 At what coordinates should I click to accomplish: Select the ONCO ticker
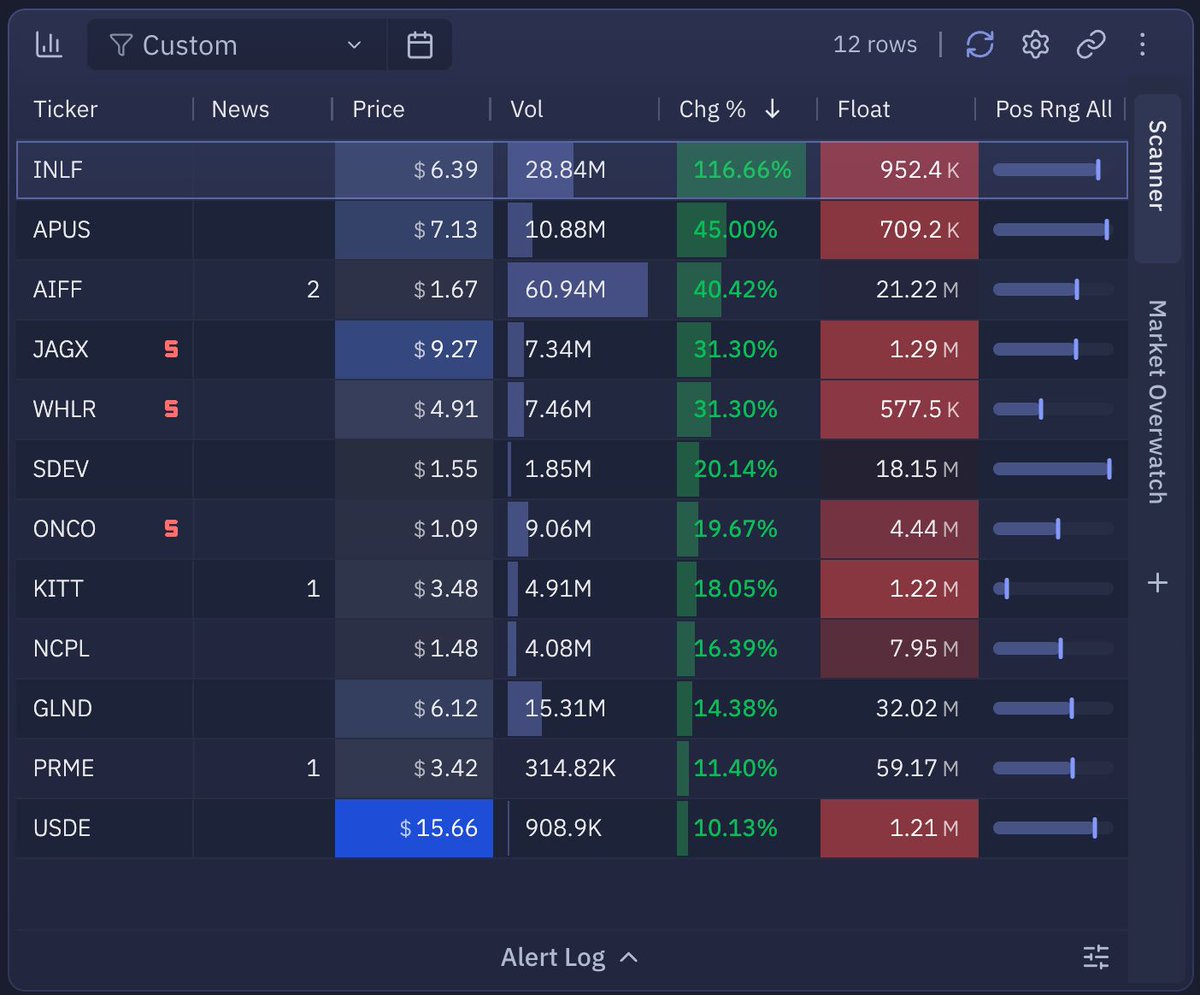click(65, 529)
